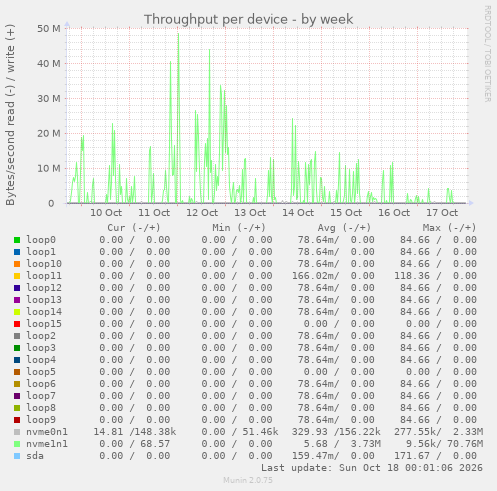
Task: Click the 'Cur (-/+)' column header
Action: point(134,228)
